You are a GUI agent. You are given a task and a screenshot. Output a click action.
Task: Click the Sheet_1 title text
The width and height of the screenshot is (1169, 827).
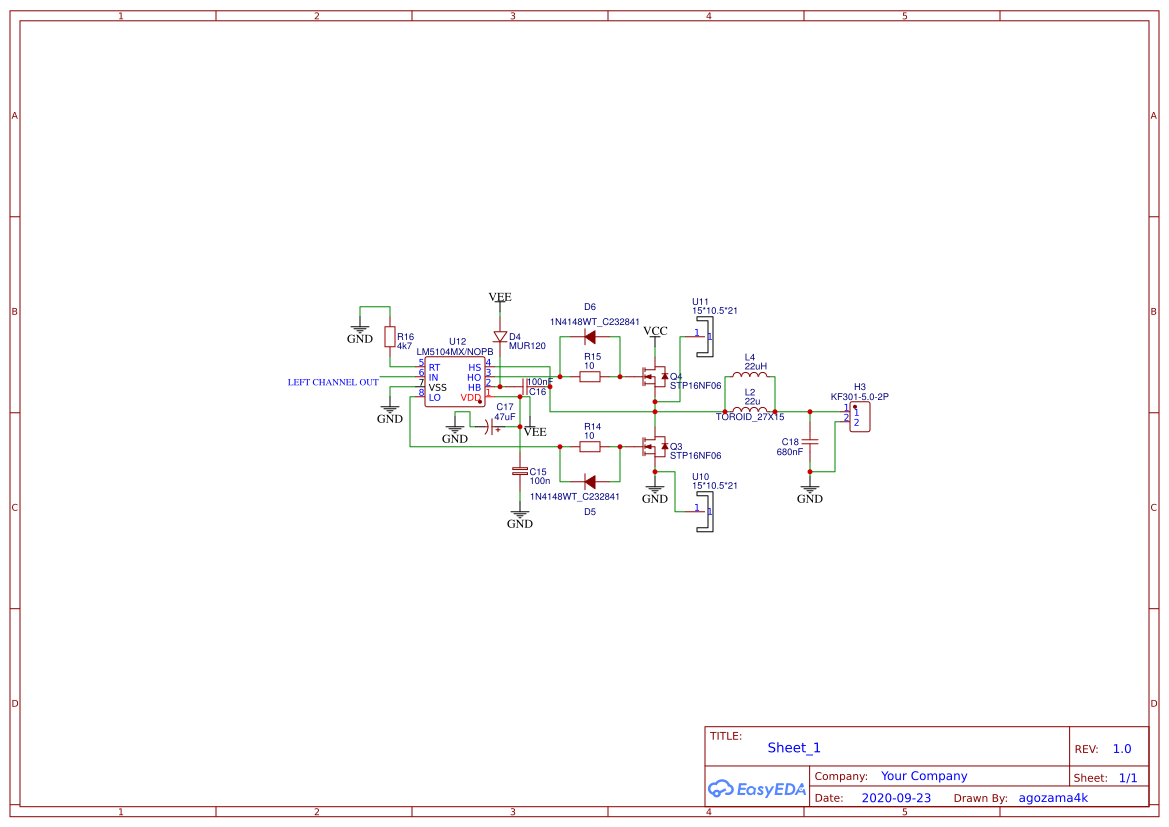(793, 747)
